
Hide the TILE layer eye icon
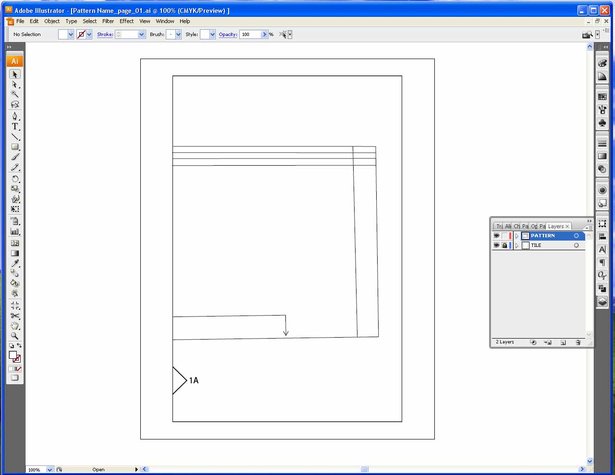497,245
